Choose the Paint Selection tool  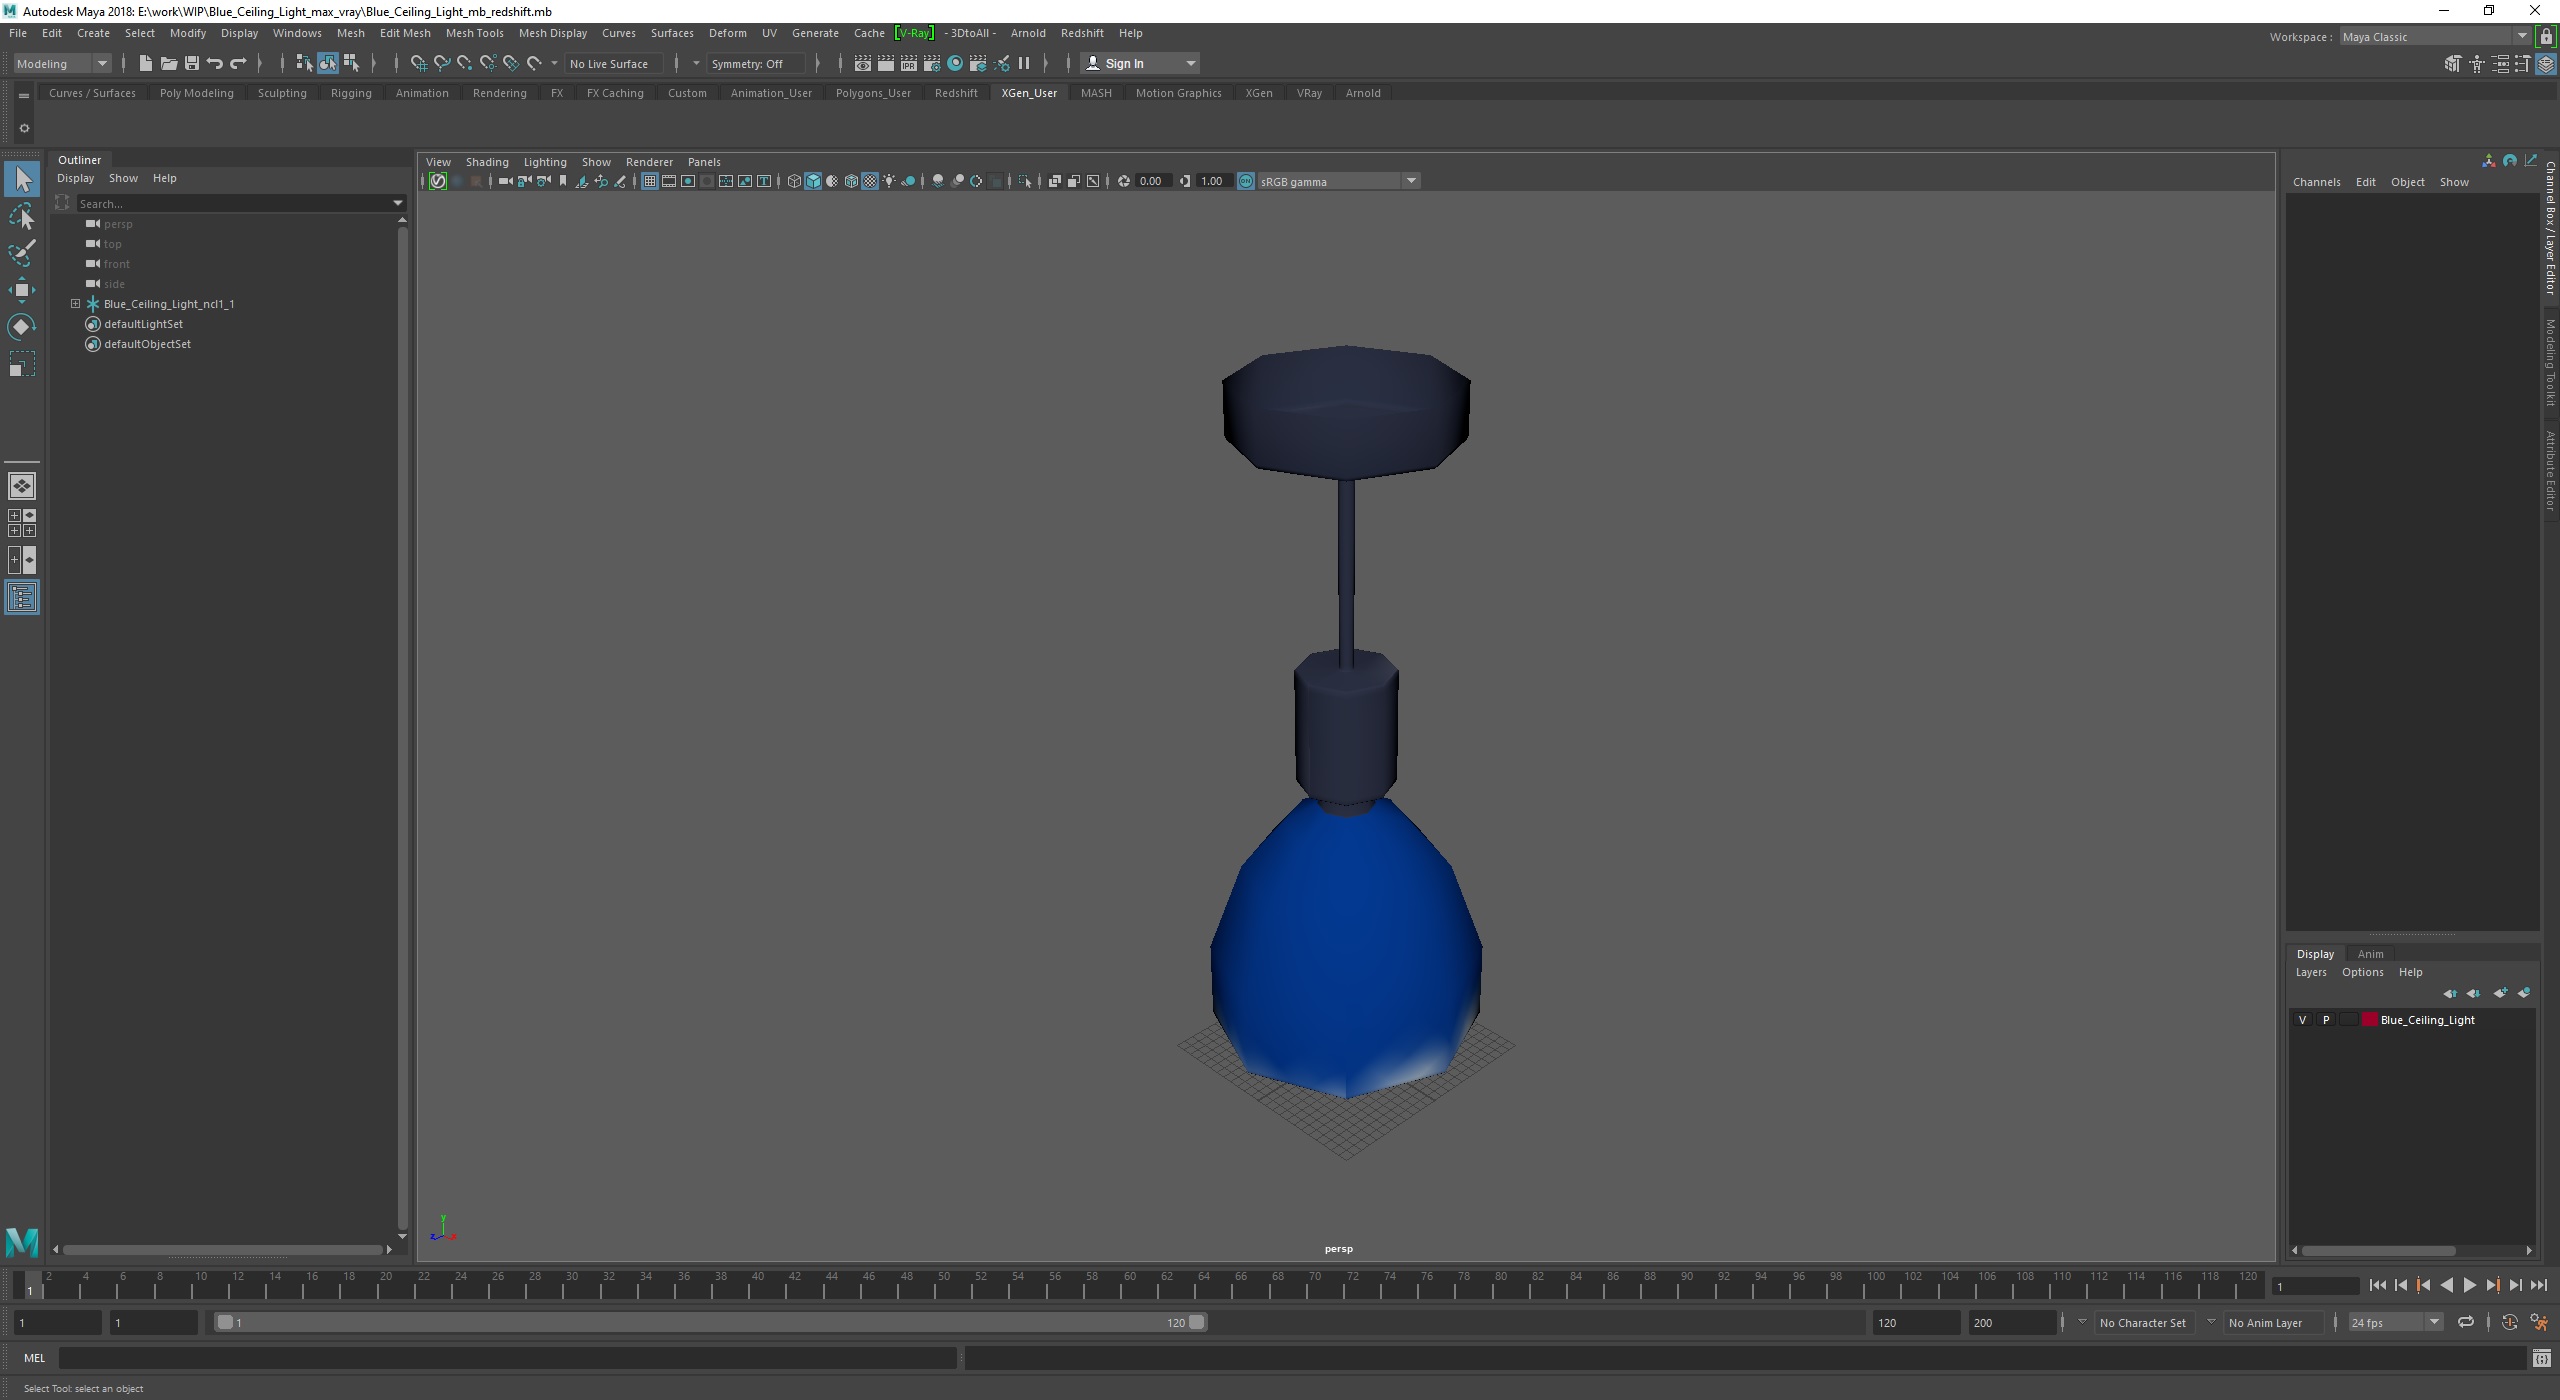coord(22,253)
